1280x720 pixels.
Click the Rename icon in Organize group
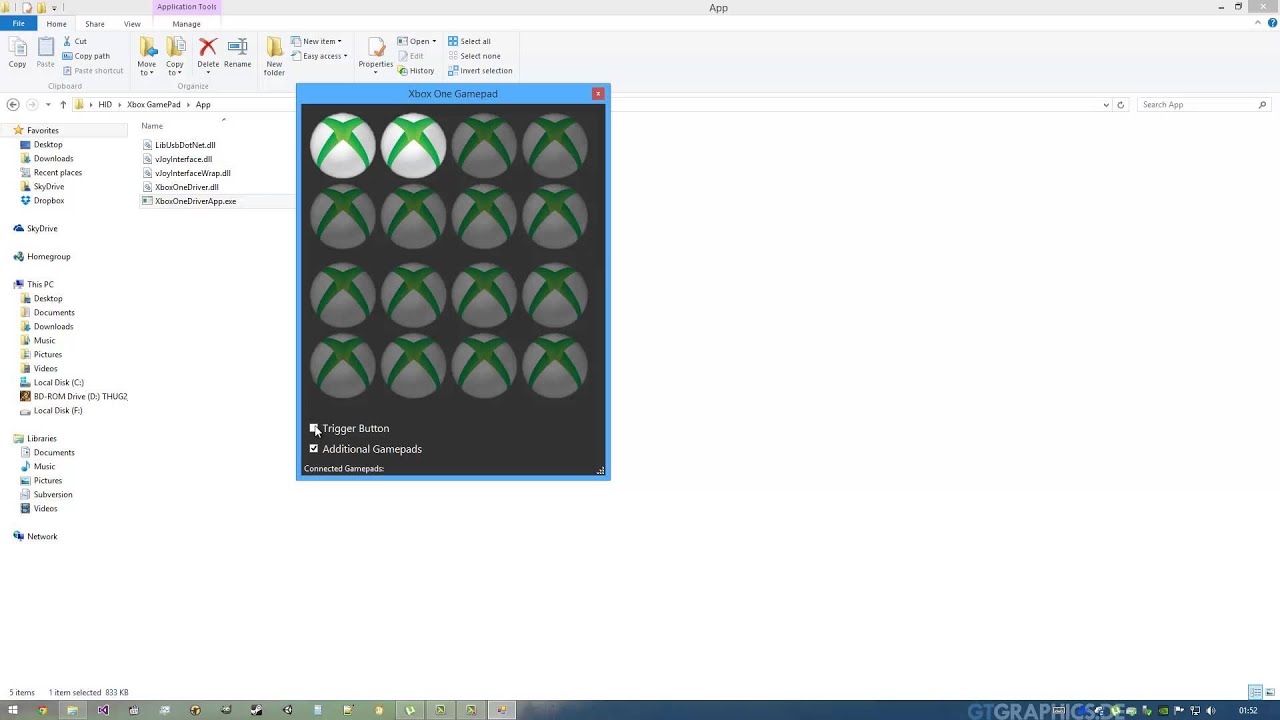click(238, 47)
